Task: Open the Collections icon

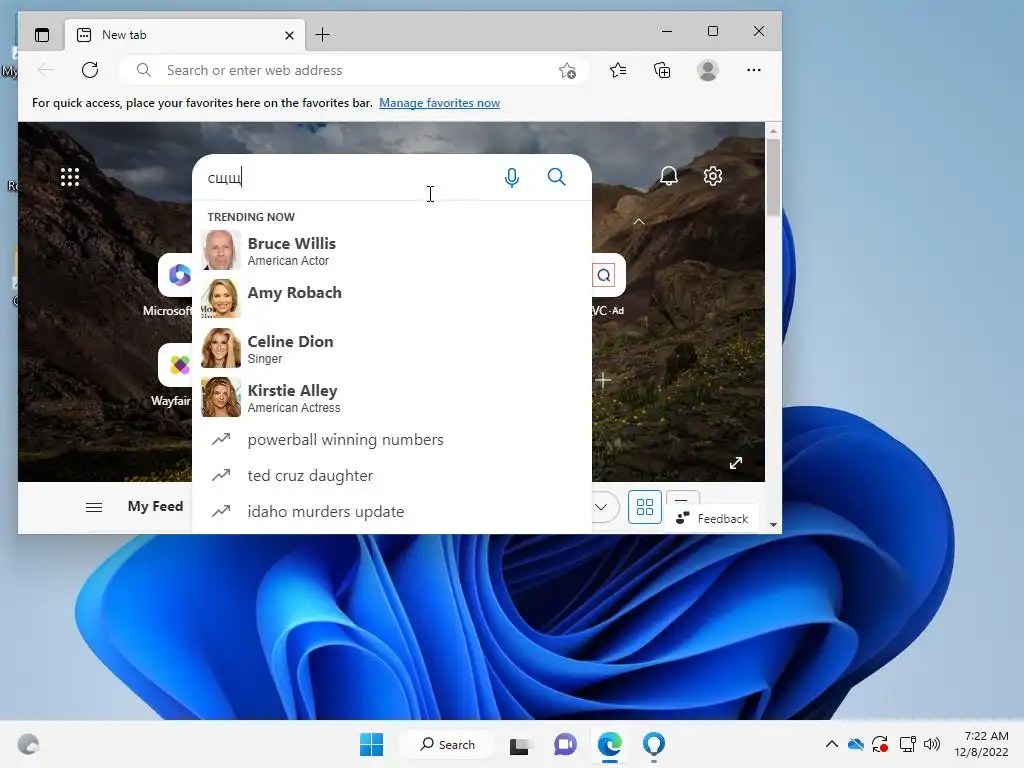Action: (662, 70)
